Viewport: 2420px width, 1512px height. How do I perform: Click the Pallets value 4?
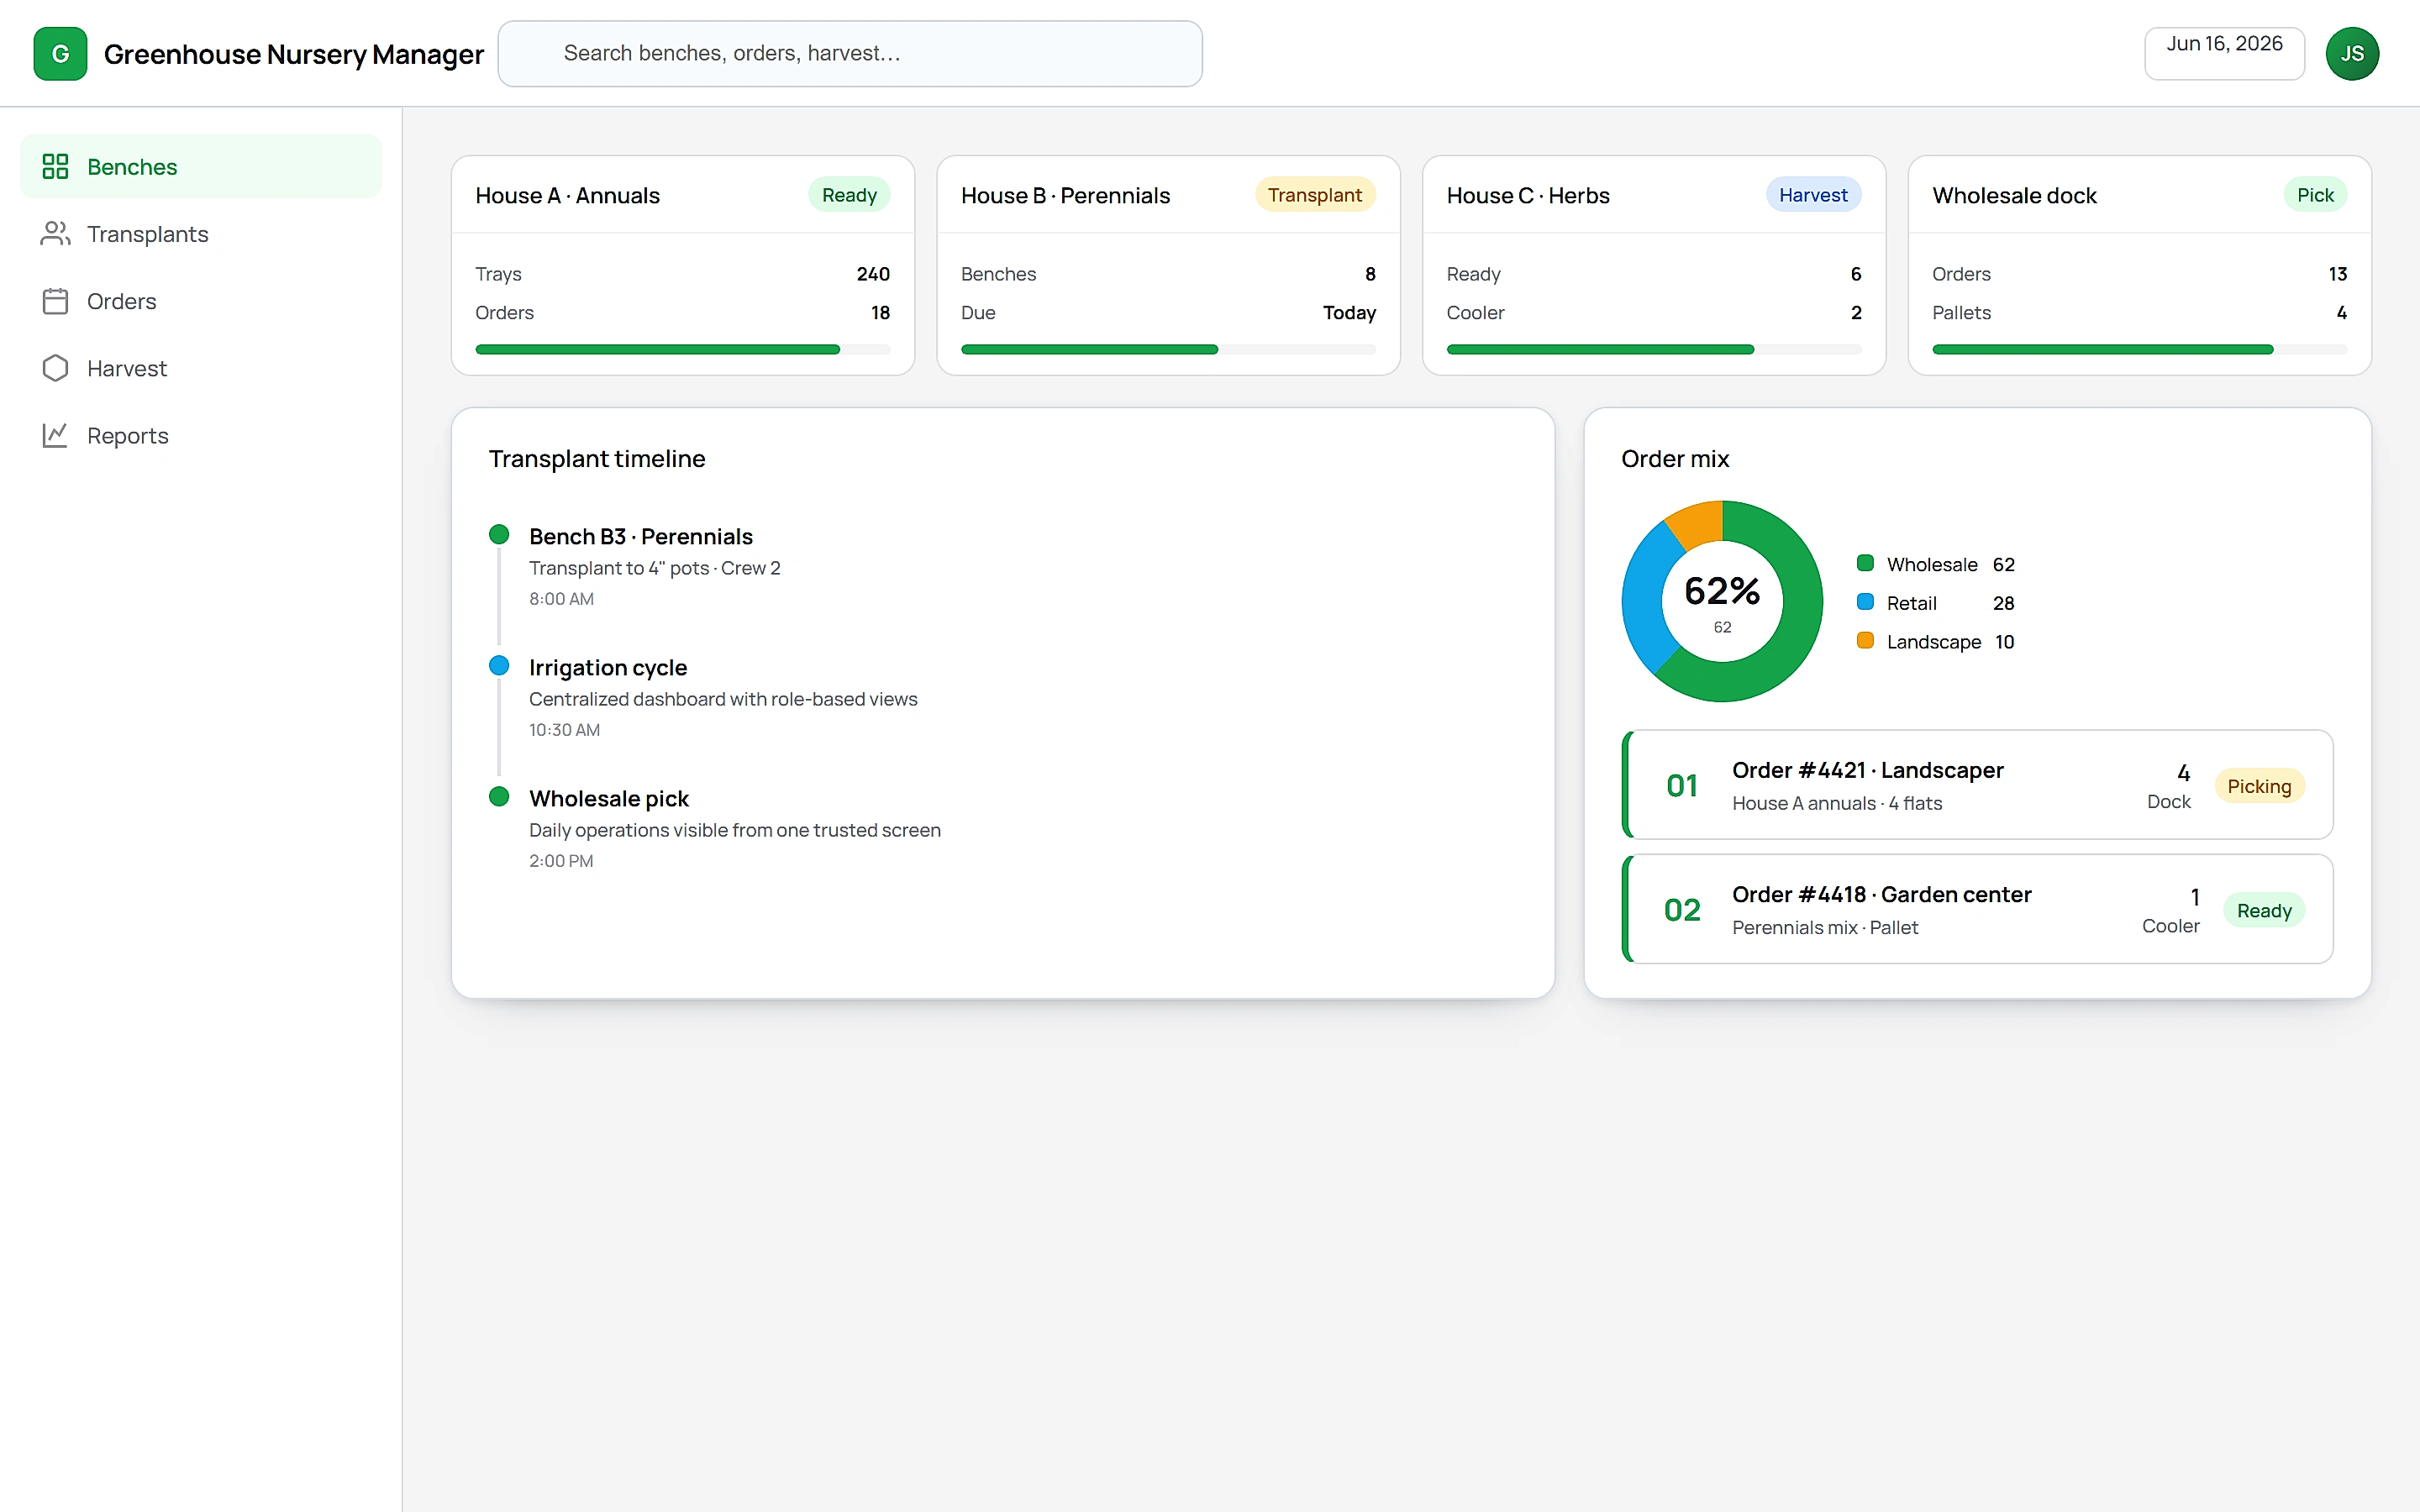pos(2341,313)
